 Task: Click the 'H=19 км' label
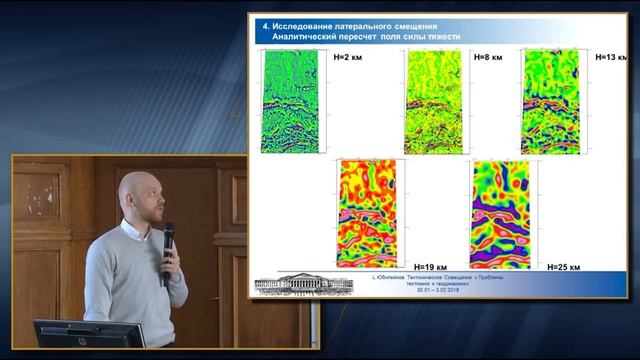430,267
